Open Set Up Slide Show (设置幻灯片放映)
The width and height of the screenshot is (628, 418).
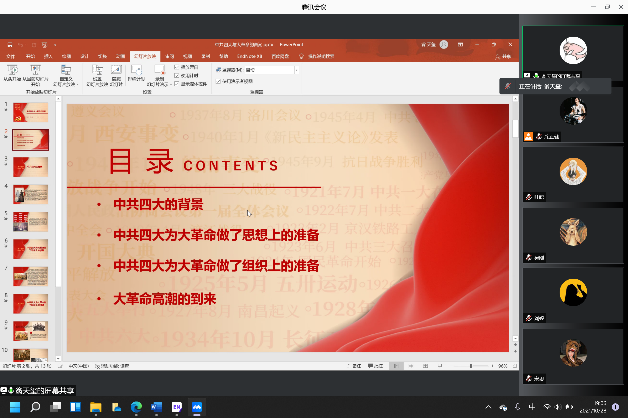click(98, 71)
